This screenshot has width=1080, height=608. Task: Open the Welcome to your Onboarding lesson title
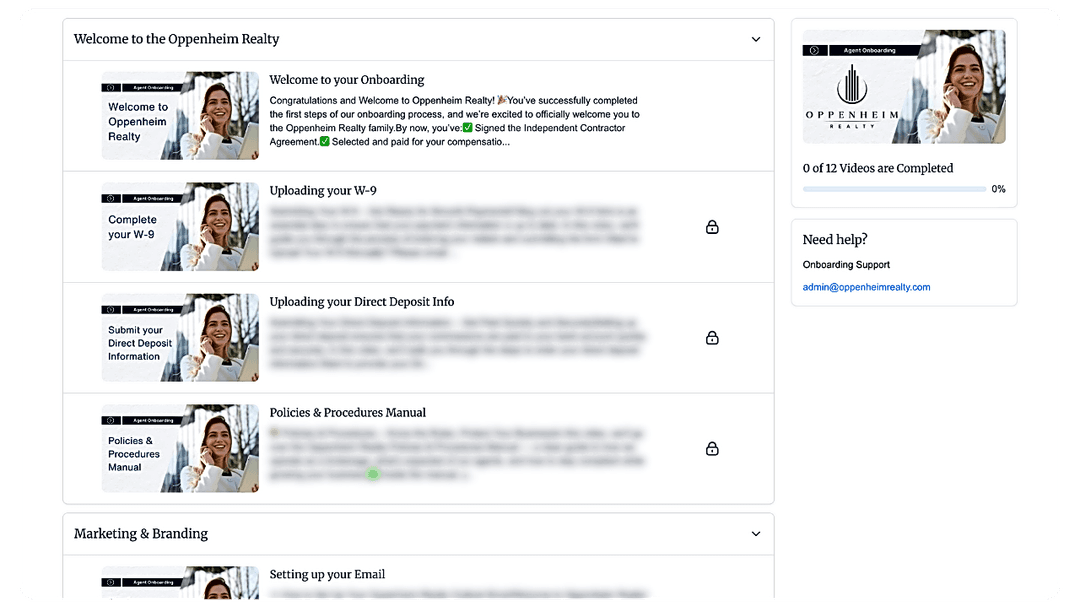click(x=346, y=80)
